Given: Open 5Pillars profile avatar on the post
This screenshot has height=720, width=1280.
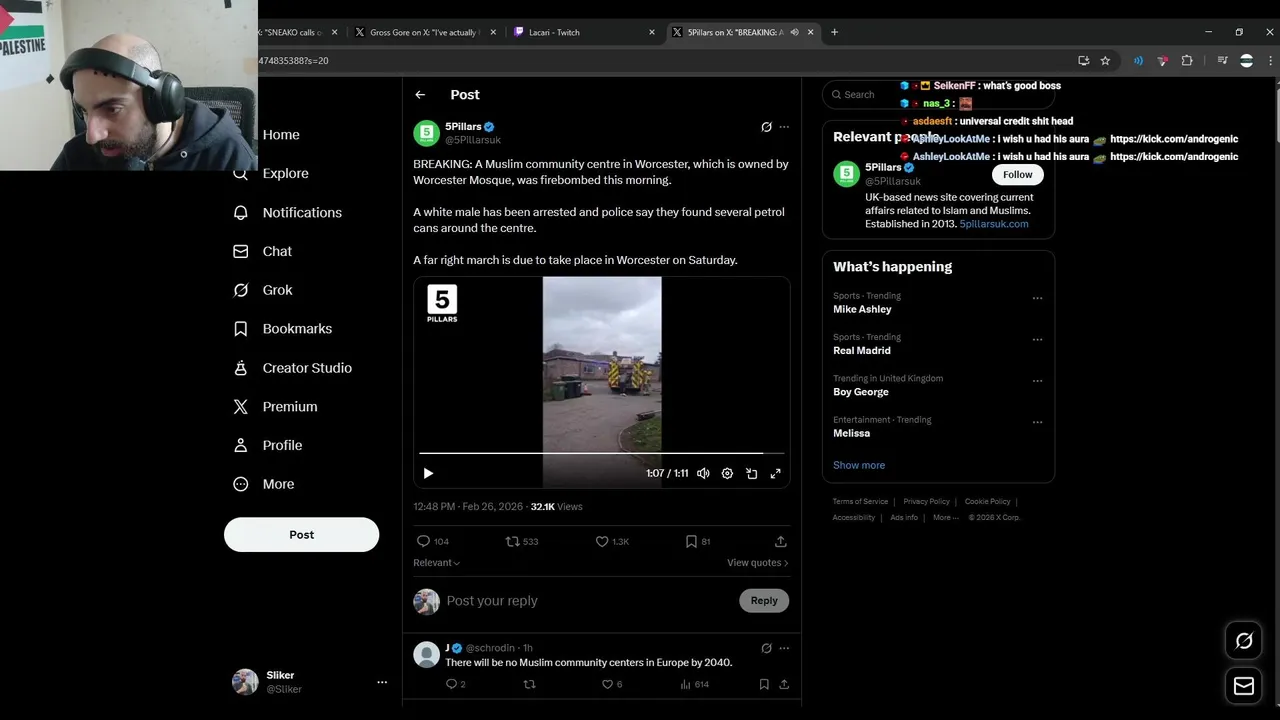Looking at the screenshot, I should [x=426, y=133].
